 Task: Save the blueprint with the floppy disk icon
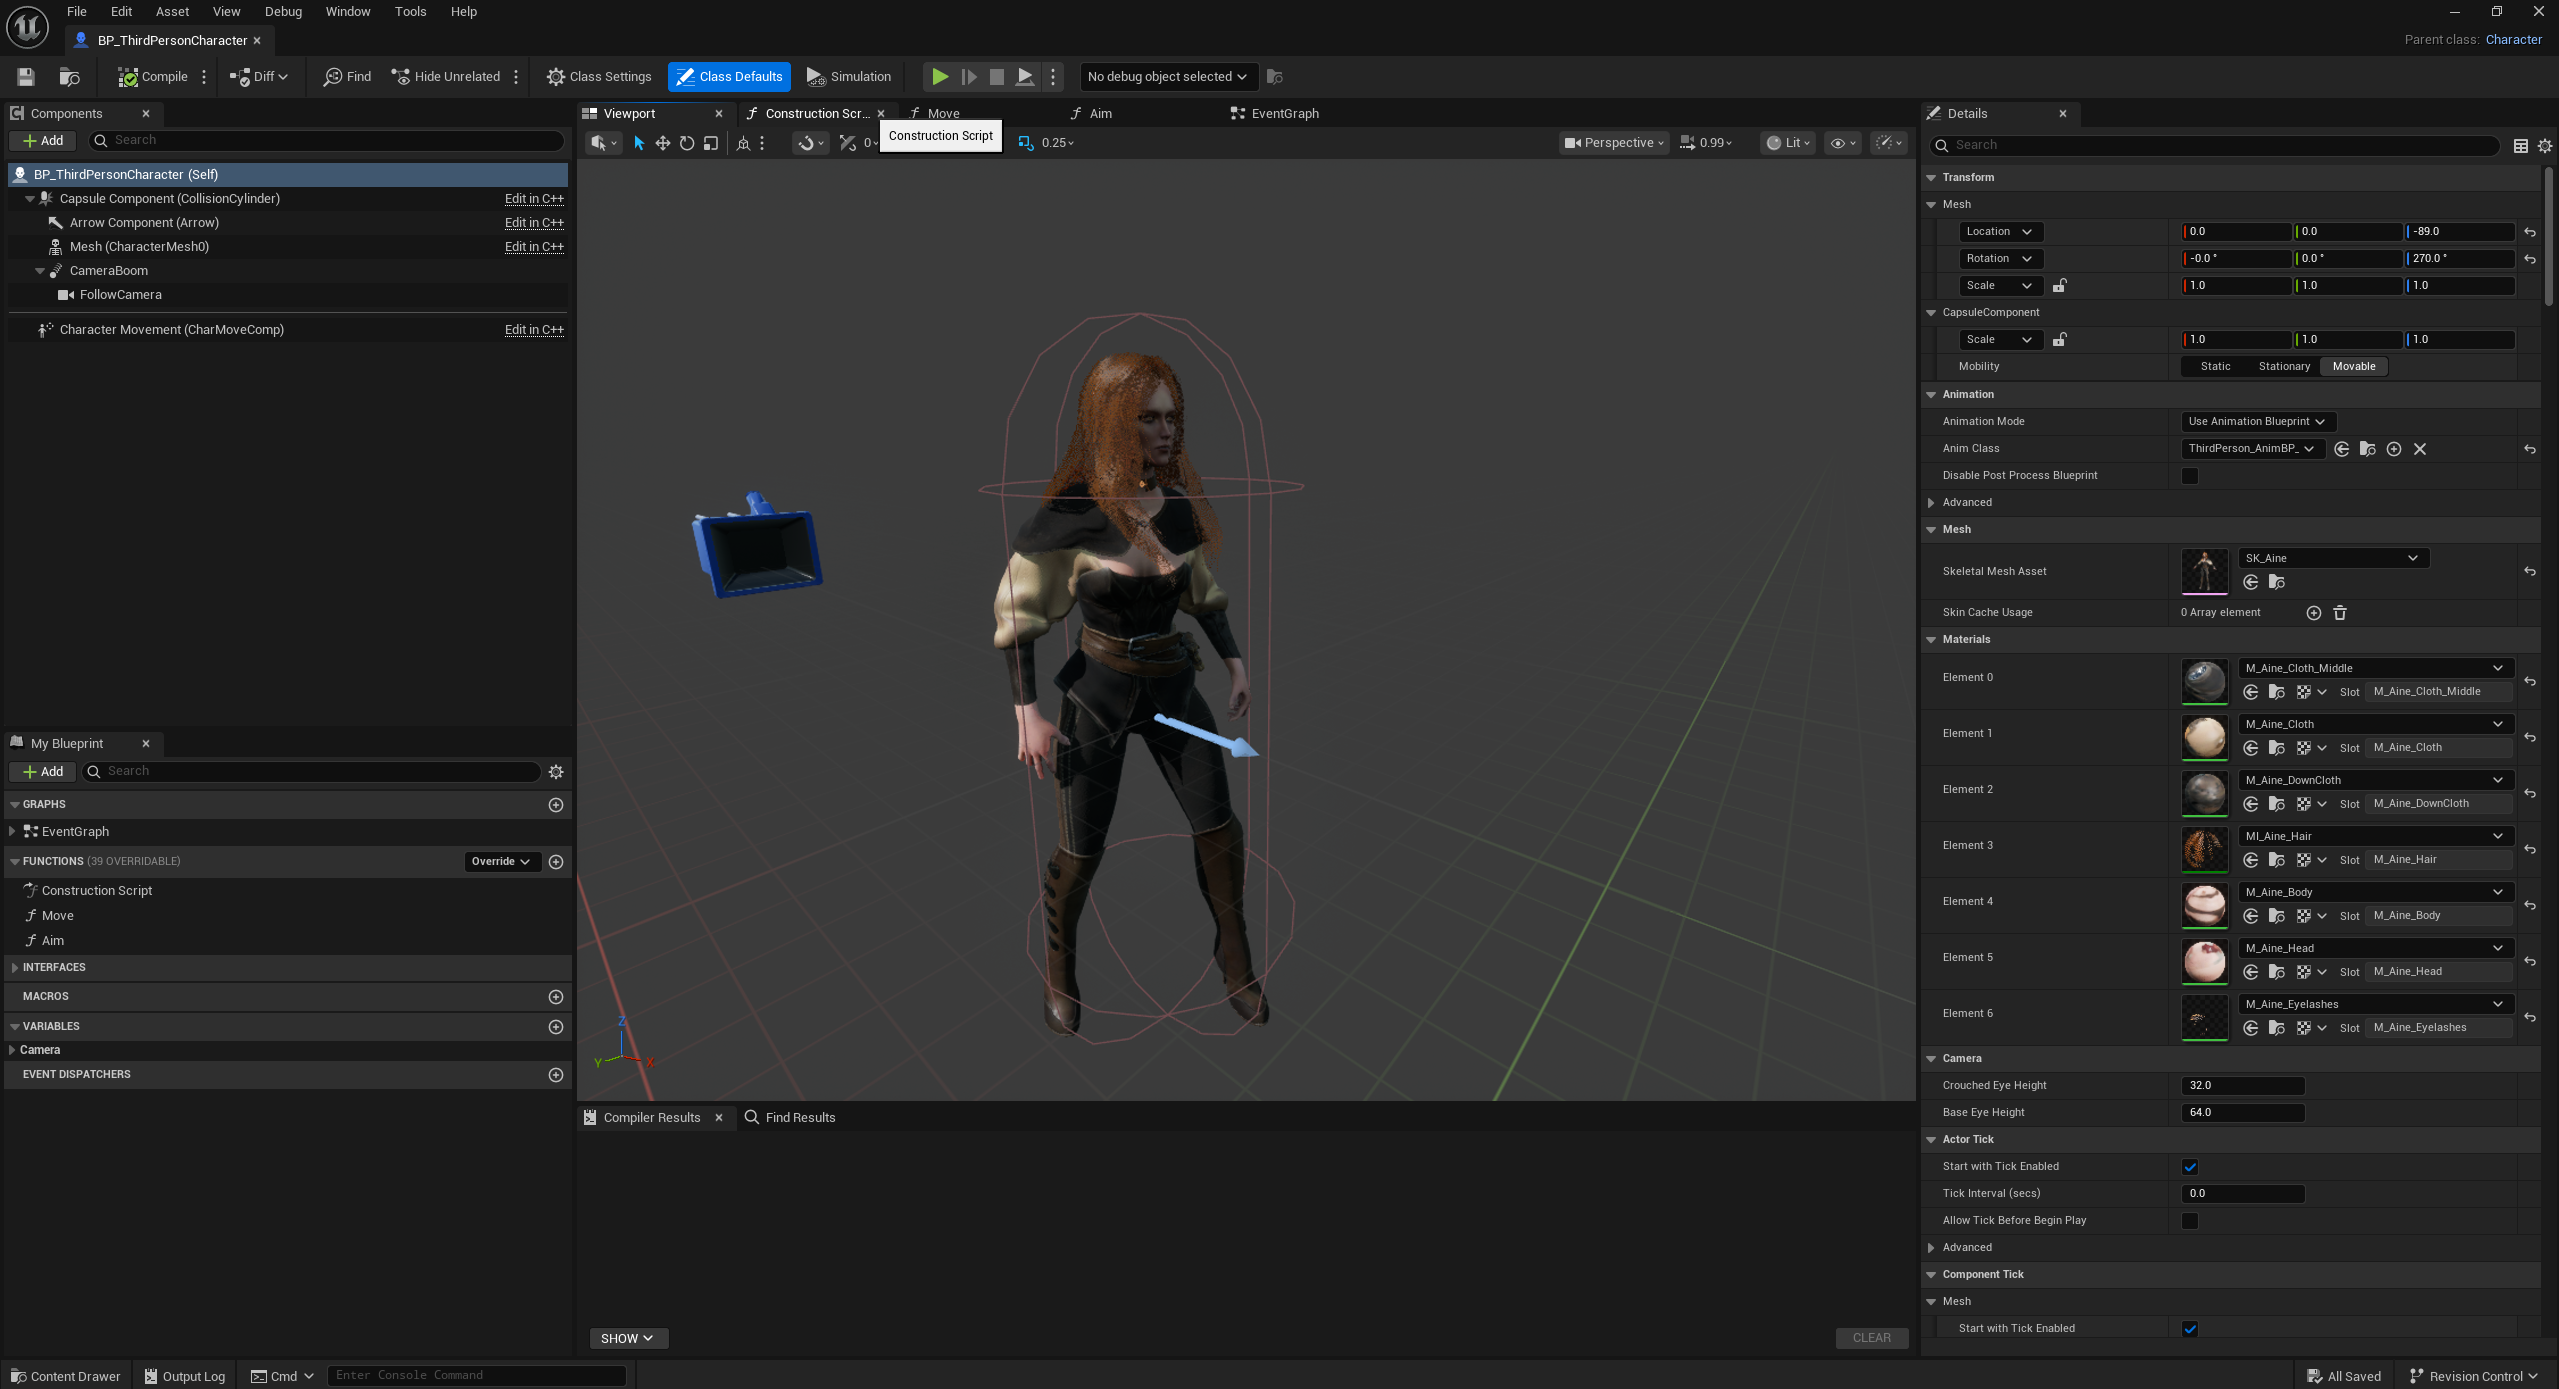[x=26, y=77]
